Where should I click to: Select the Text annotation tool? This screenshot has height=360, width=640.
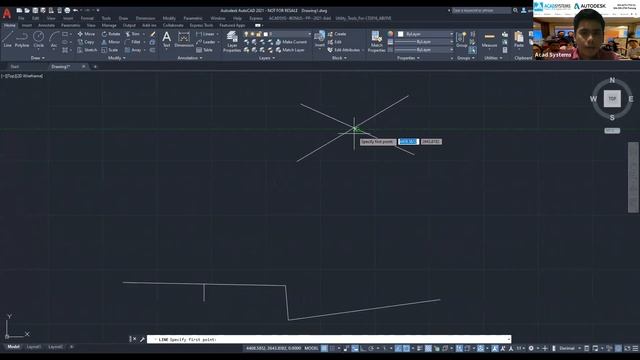[x=167, y=40]
